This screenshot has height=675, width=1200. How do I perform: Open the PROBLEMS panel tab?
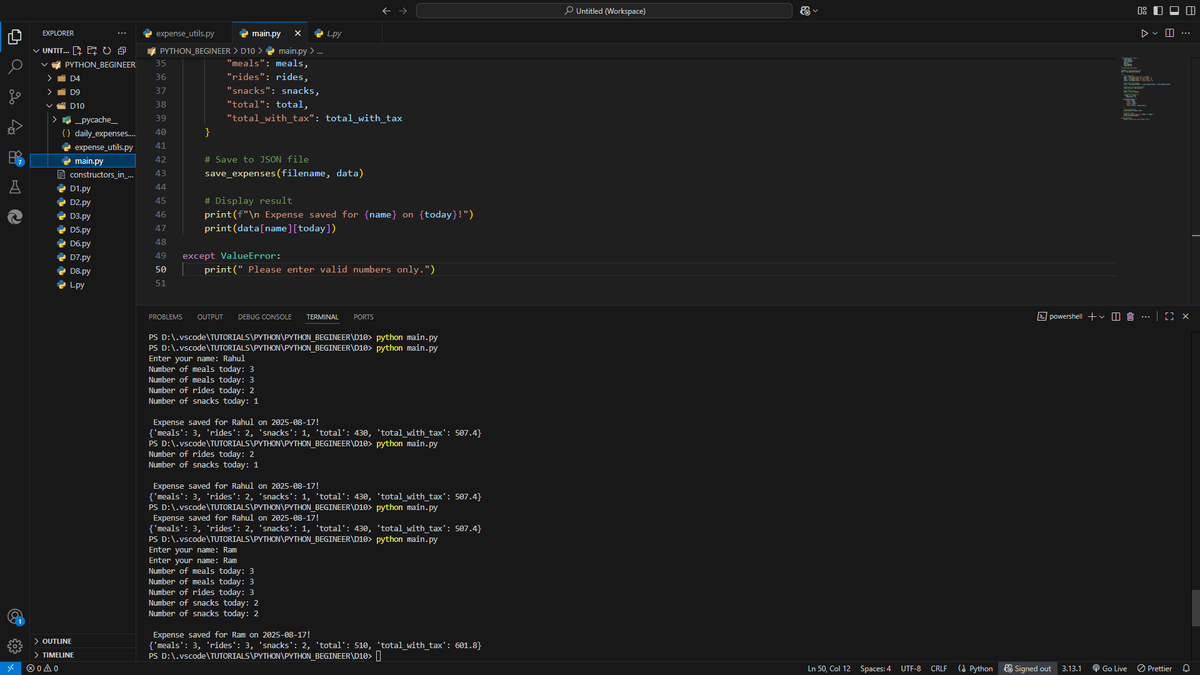tap(166, 317)
